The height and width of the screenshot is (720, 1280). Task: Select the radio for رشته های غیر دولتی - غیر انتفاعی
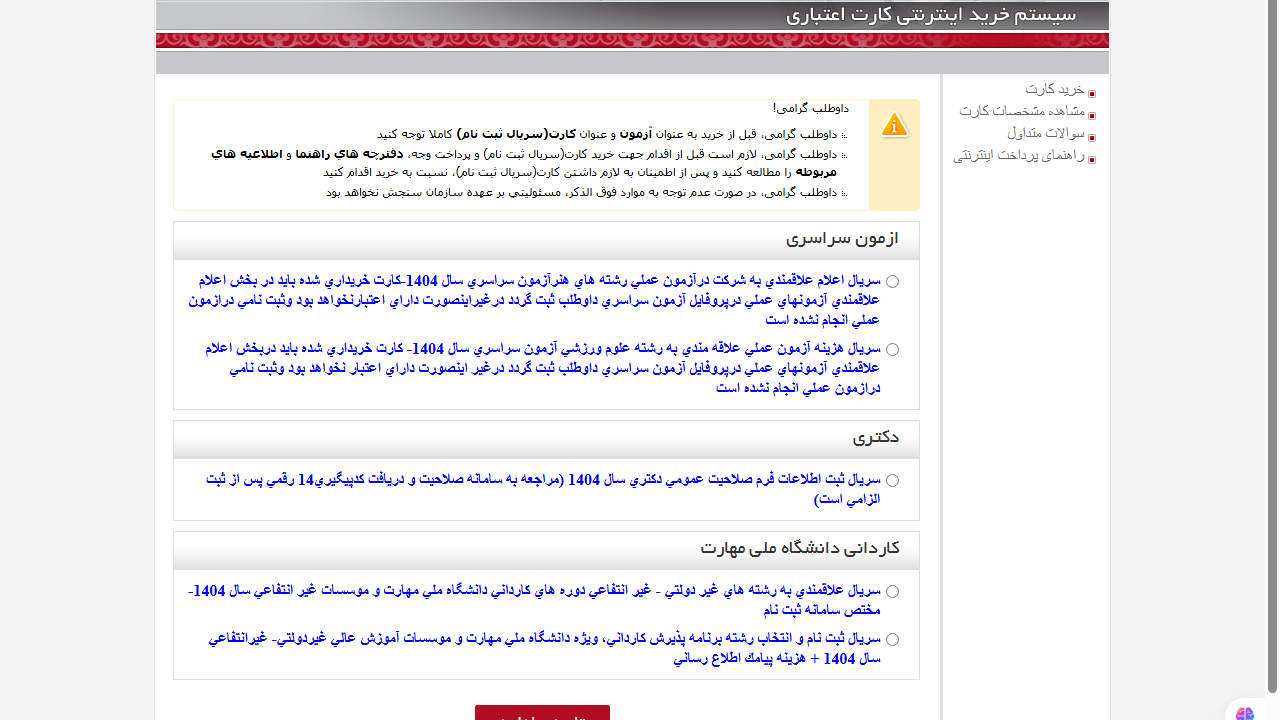click(892, 592)
